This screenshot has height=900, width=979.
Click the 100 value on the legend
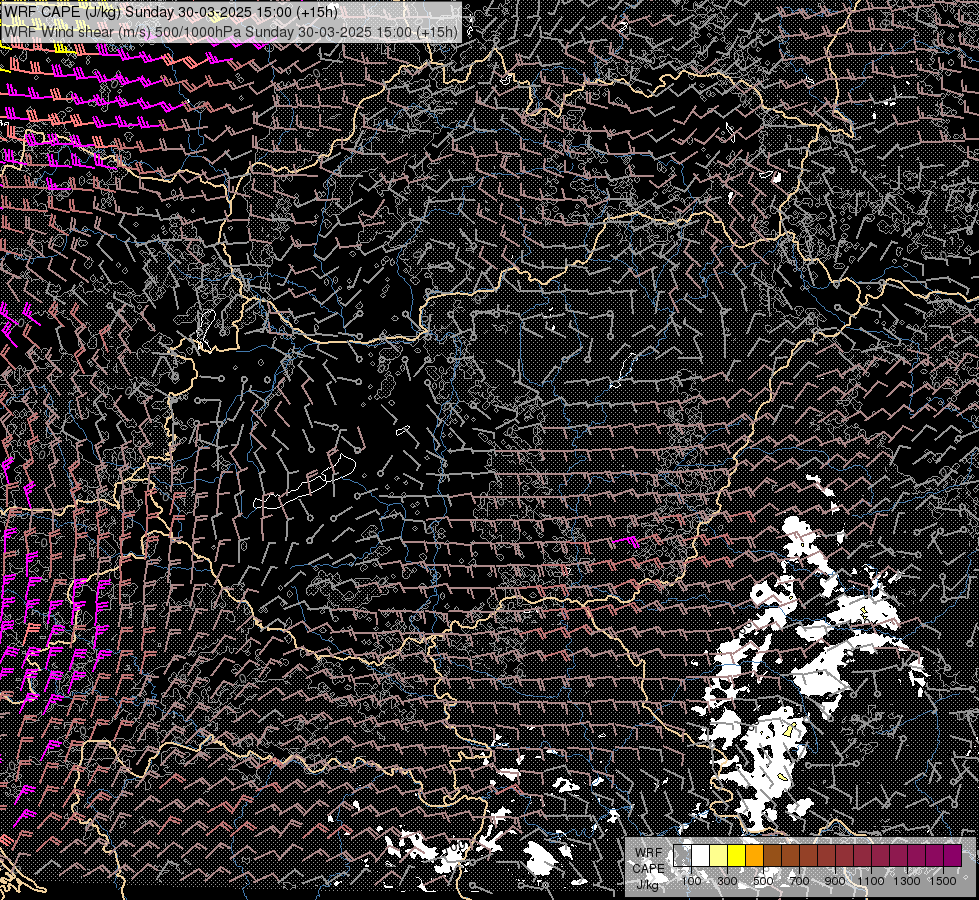(x=691, y=881)
